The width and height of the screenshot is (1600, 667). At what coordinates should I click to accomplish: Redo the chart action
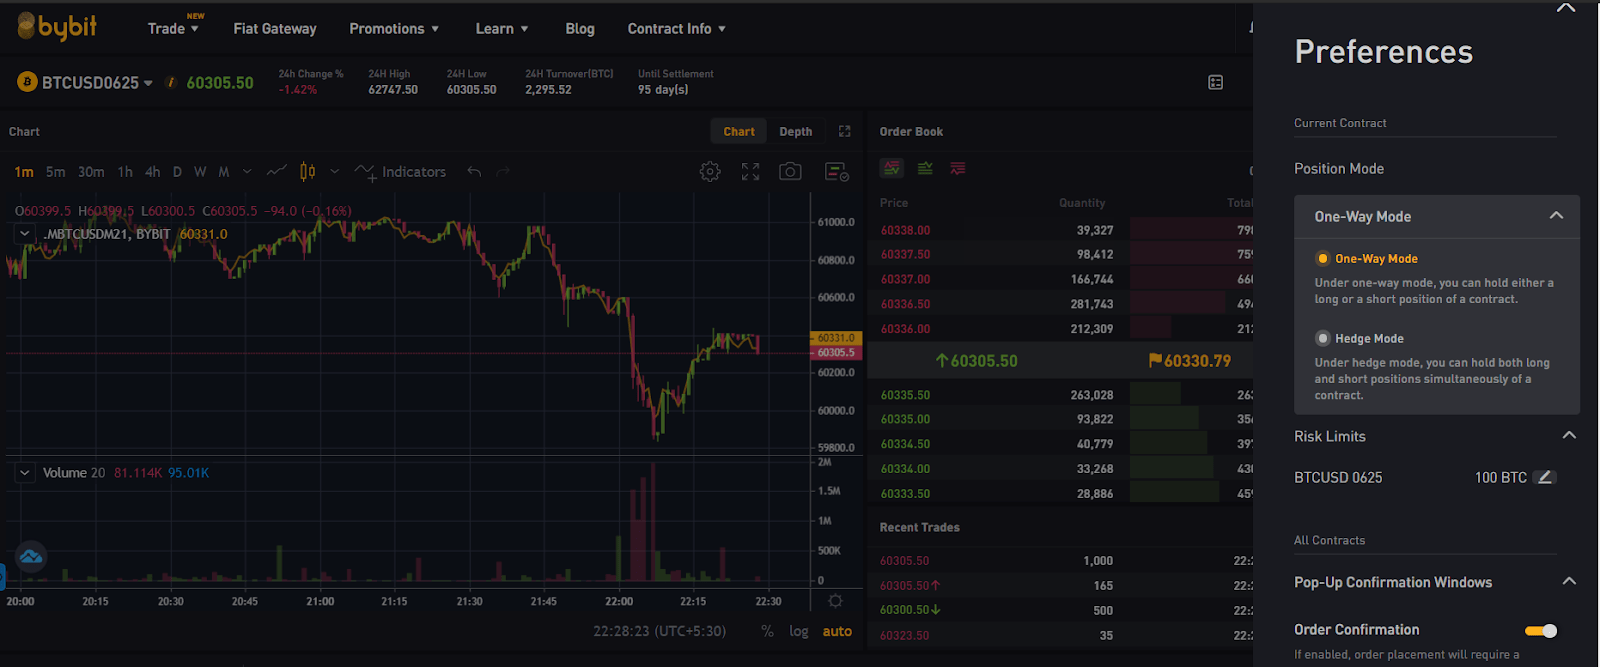tap(503, 172)
